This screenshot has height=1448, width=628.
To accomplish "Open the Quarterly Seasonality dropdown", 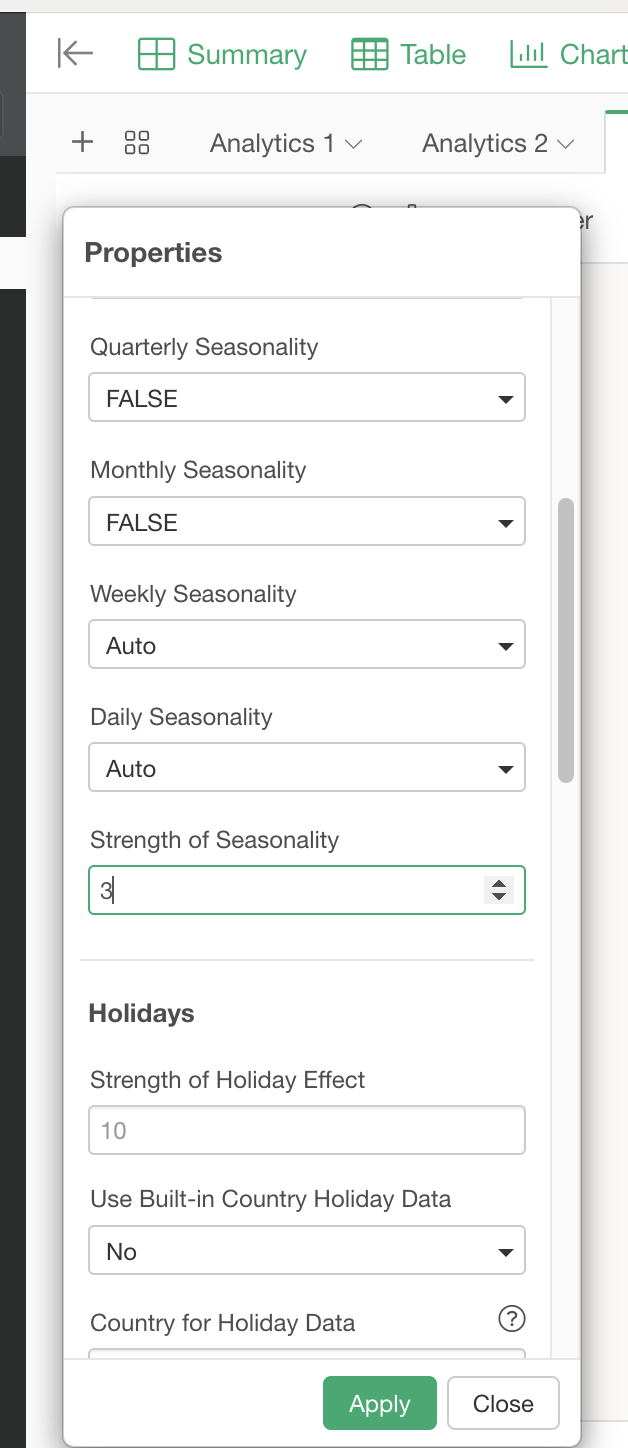I will pyautogui.click(x=307, y=398).
